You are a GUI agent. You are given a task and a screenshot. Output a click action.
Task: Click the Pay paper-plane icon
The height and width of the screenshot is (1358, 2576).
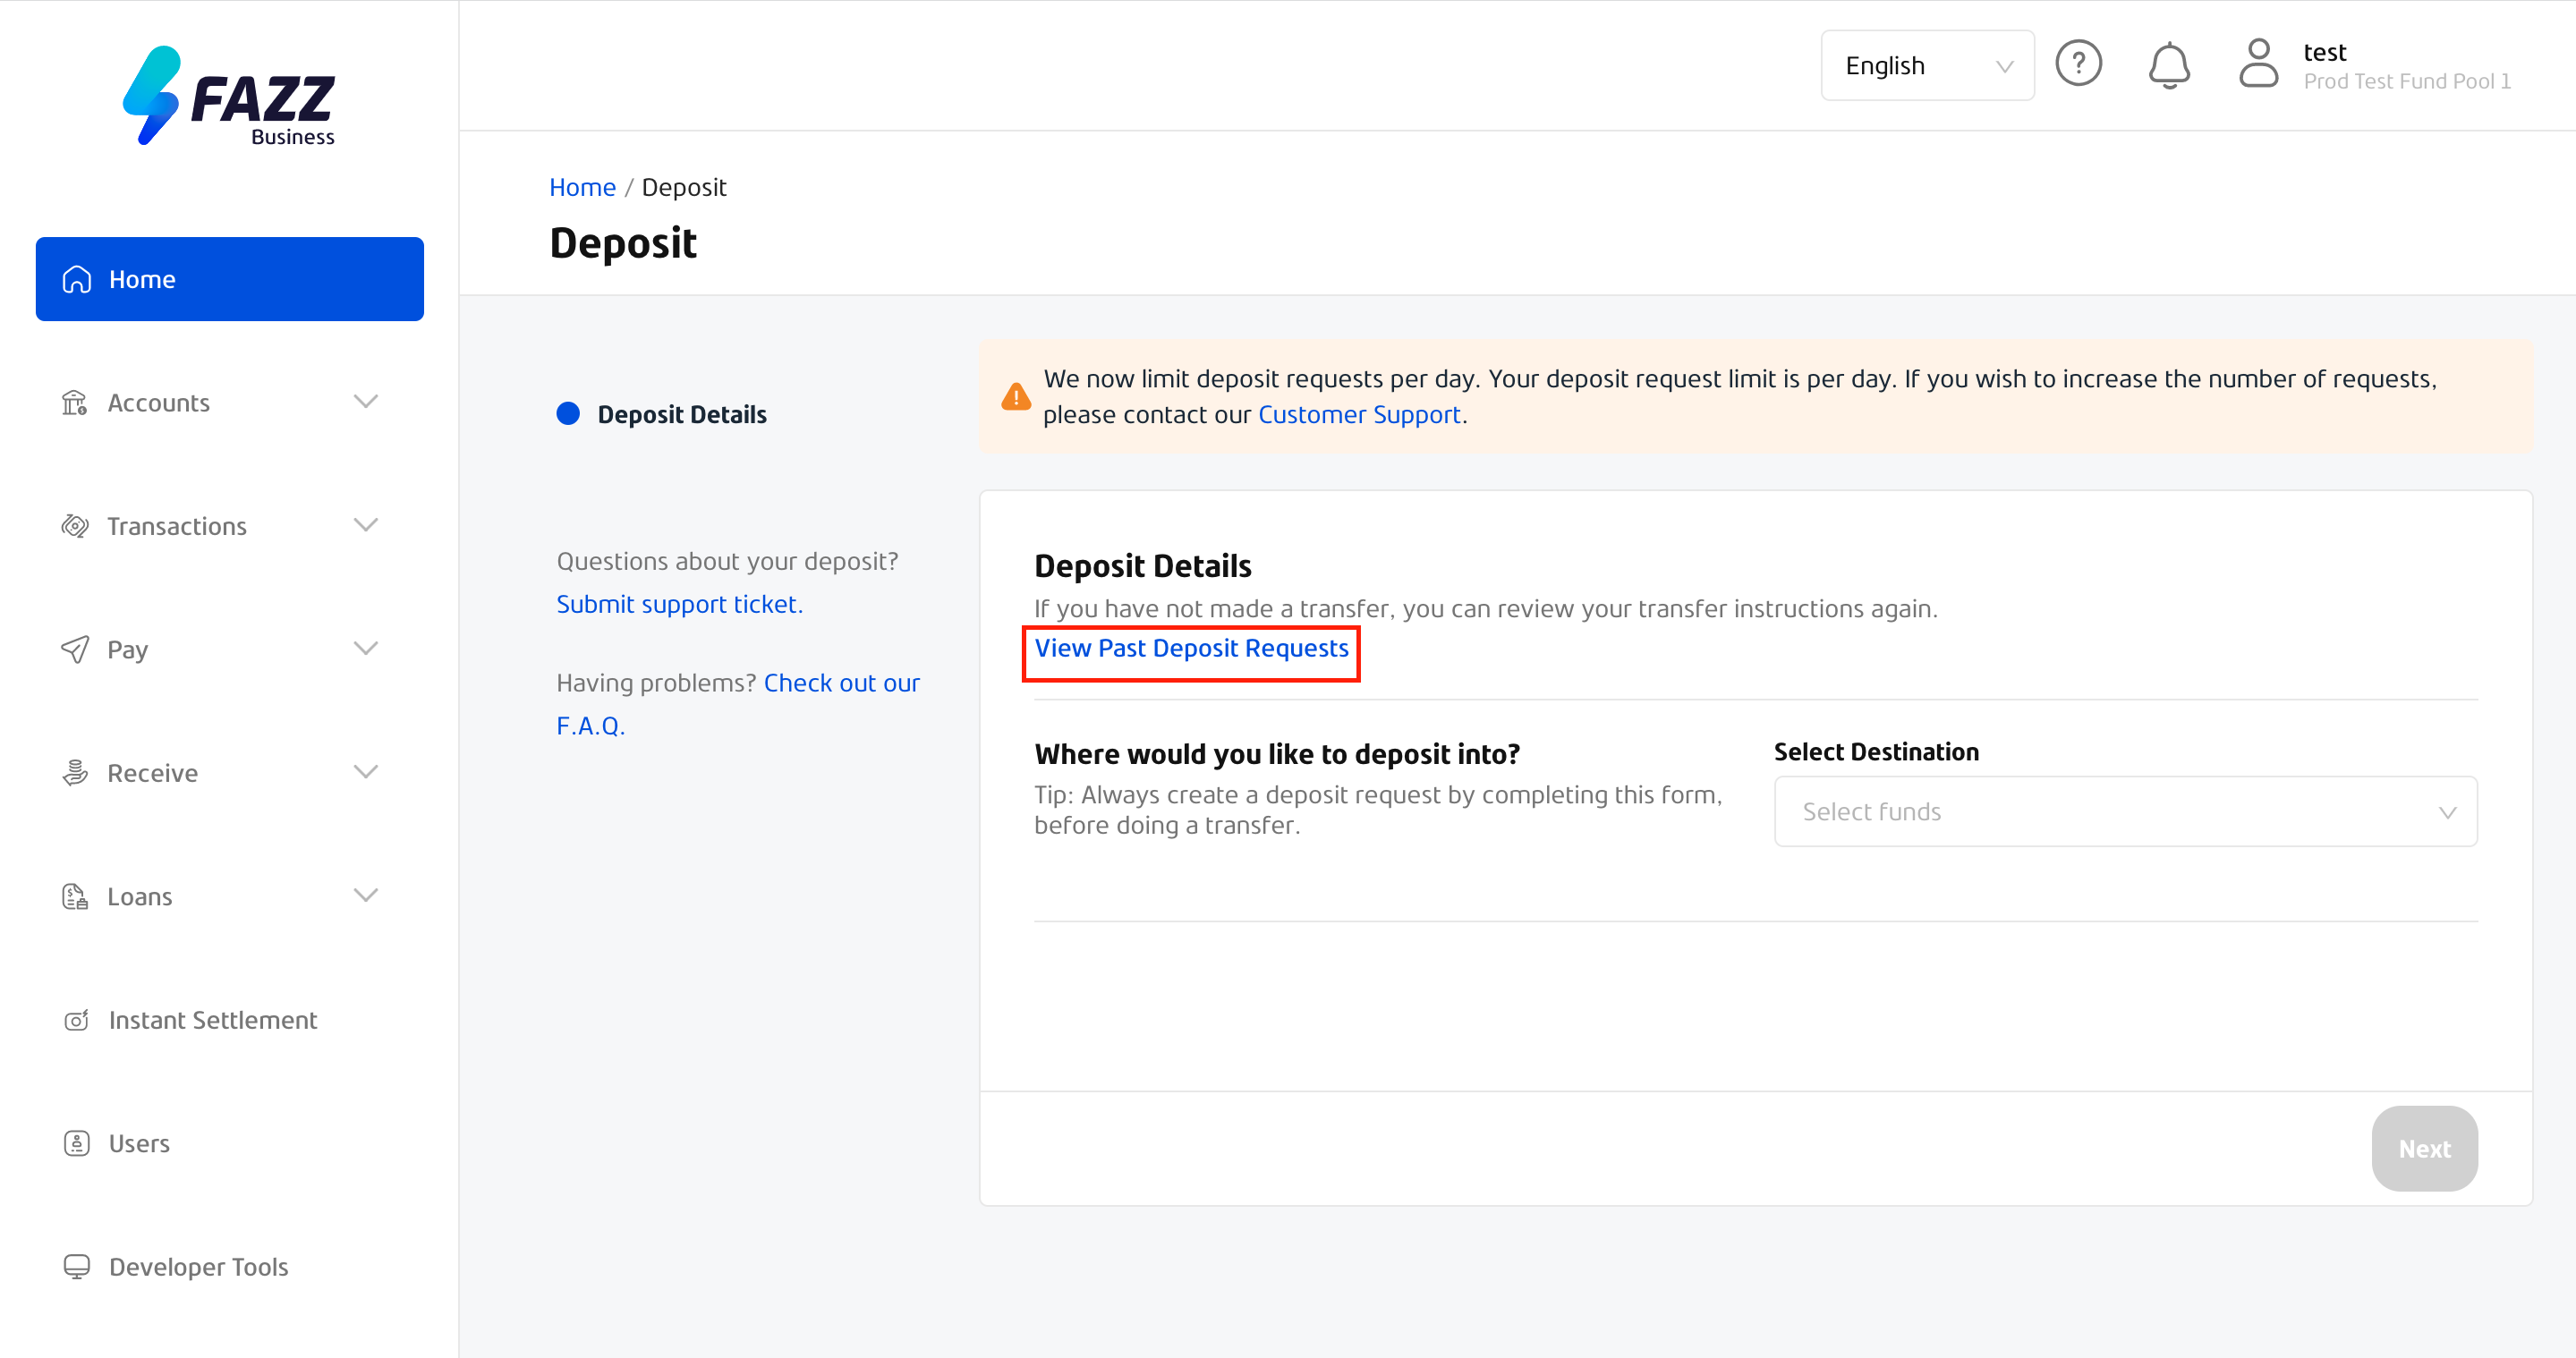point(75,649)
